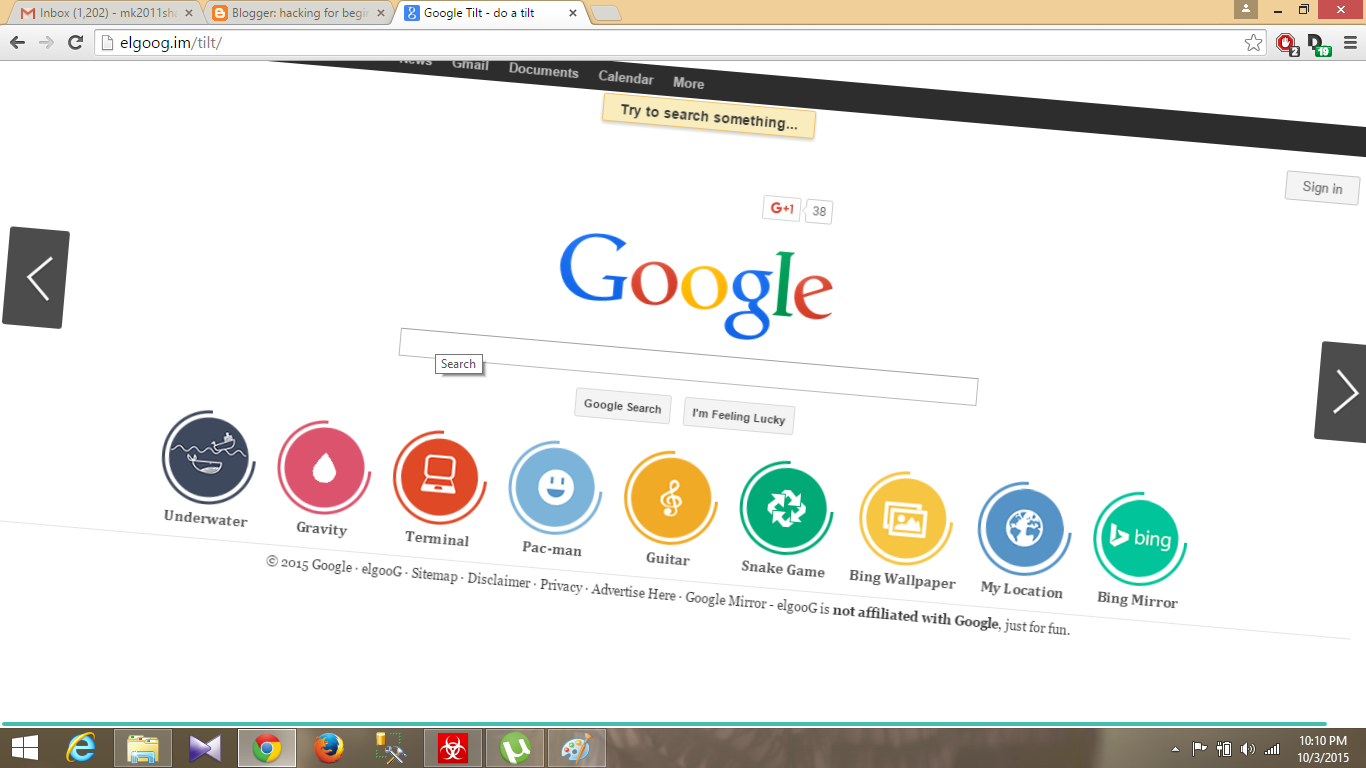The height and width of the screenshot is (768, 1366).
Task: Click the Sign in button
Action: pos(1322,188)
